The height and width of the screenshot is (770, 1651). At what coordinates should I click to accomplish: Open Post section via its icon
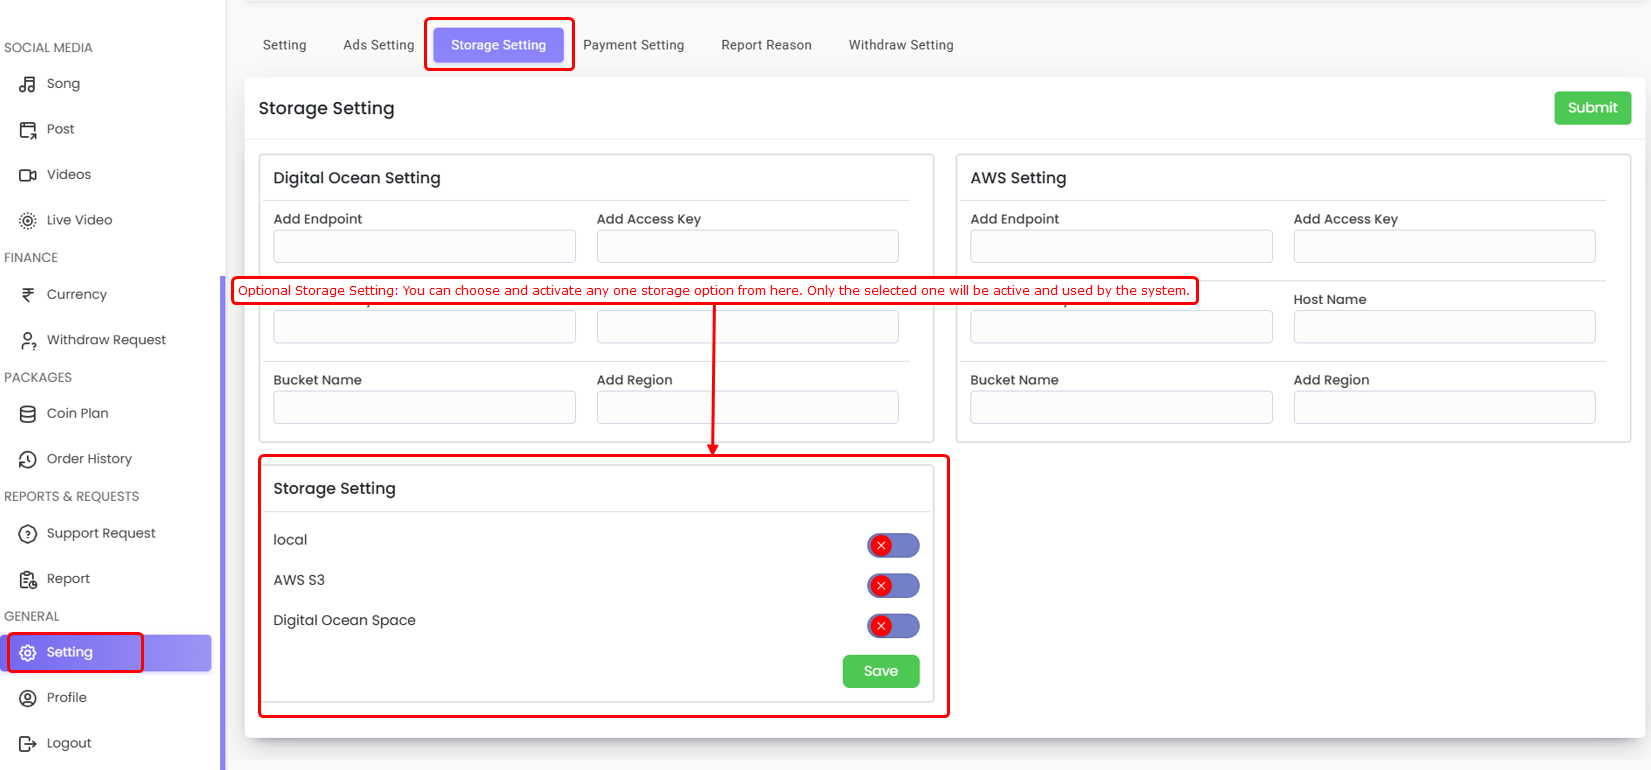click(x=27, y=130)
